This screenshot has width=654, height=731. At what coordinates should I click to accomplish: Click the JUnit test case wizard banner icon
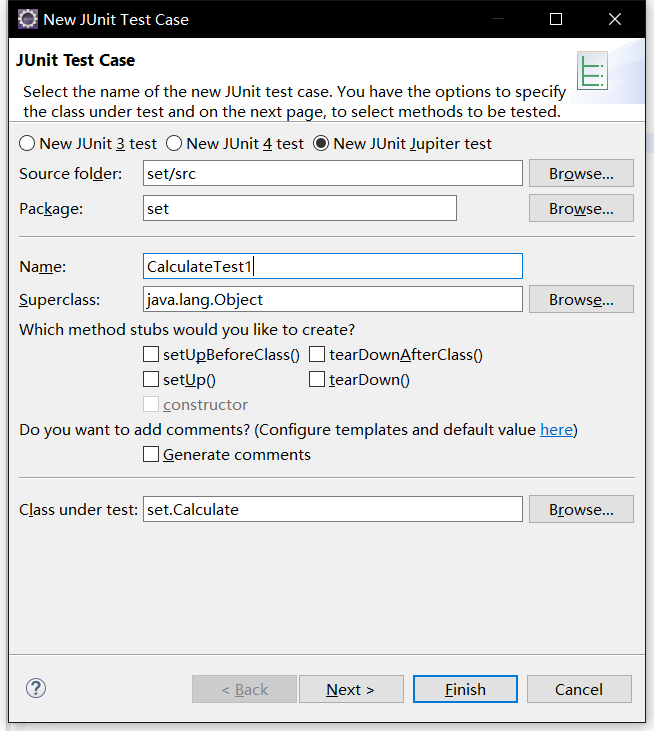(592, 71)
